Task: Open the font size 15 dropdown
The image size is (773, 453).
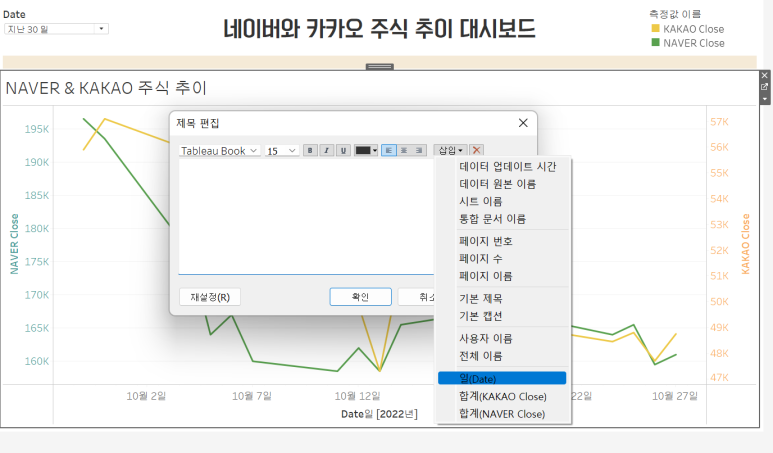Action: [281, 150]
